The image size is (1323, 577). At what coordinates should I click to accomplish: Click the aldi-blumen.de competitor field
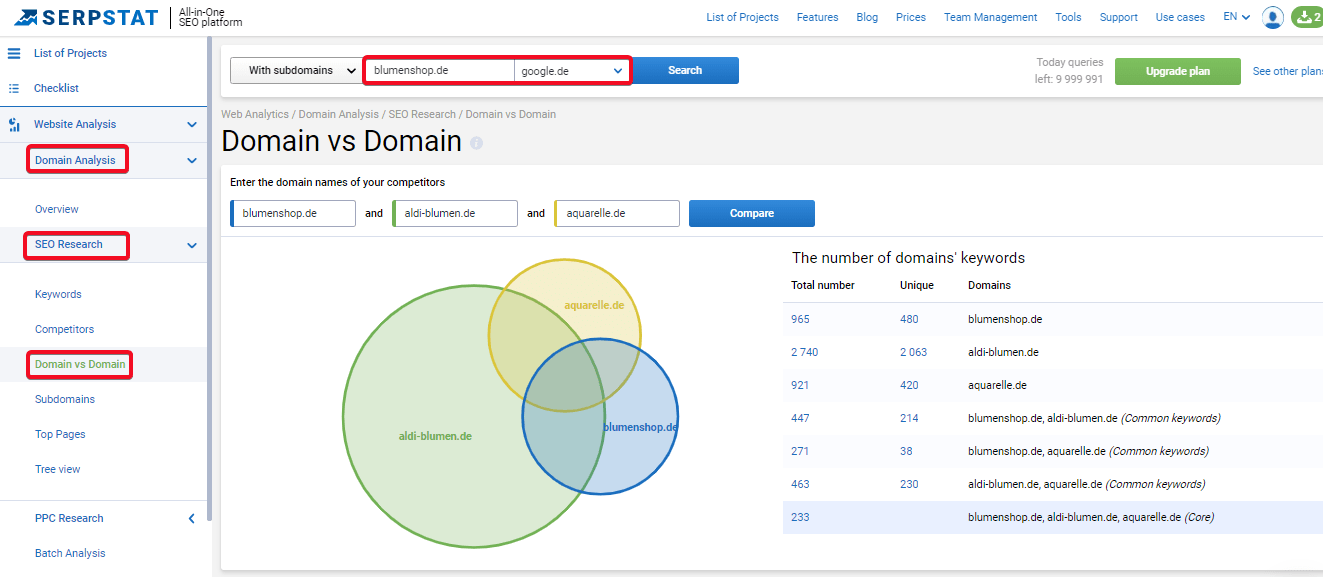click(455, 214)
